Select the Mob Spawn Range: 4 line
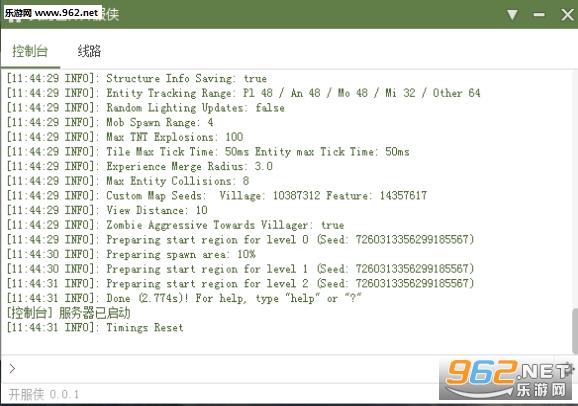578x406 pixels. (110, 122)
